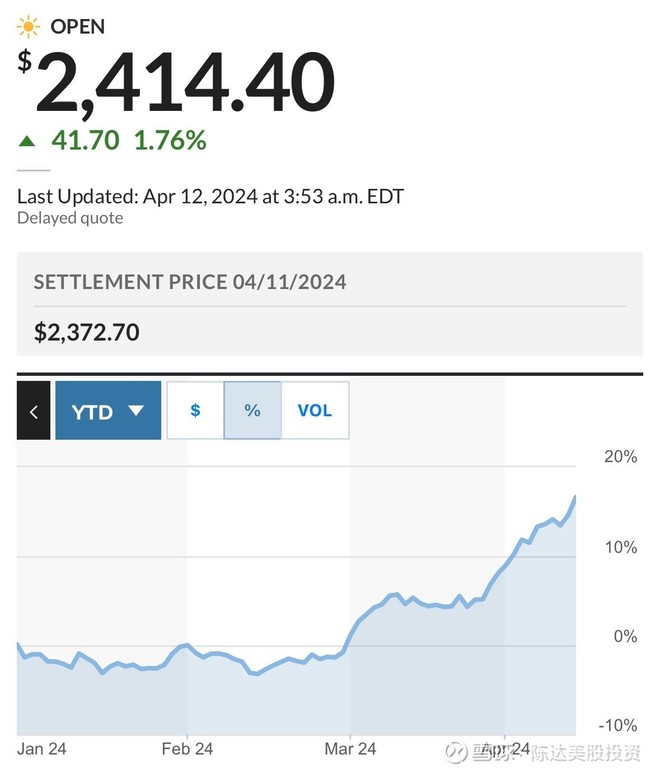Click the 2,414.40 price figure
This screenshot has height=773, width=660.
coord(185,82)
